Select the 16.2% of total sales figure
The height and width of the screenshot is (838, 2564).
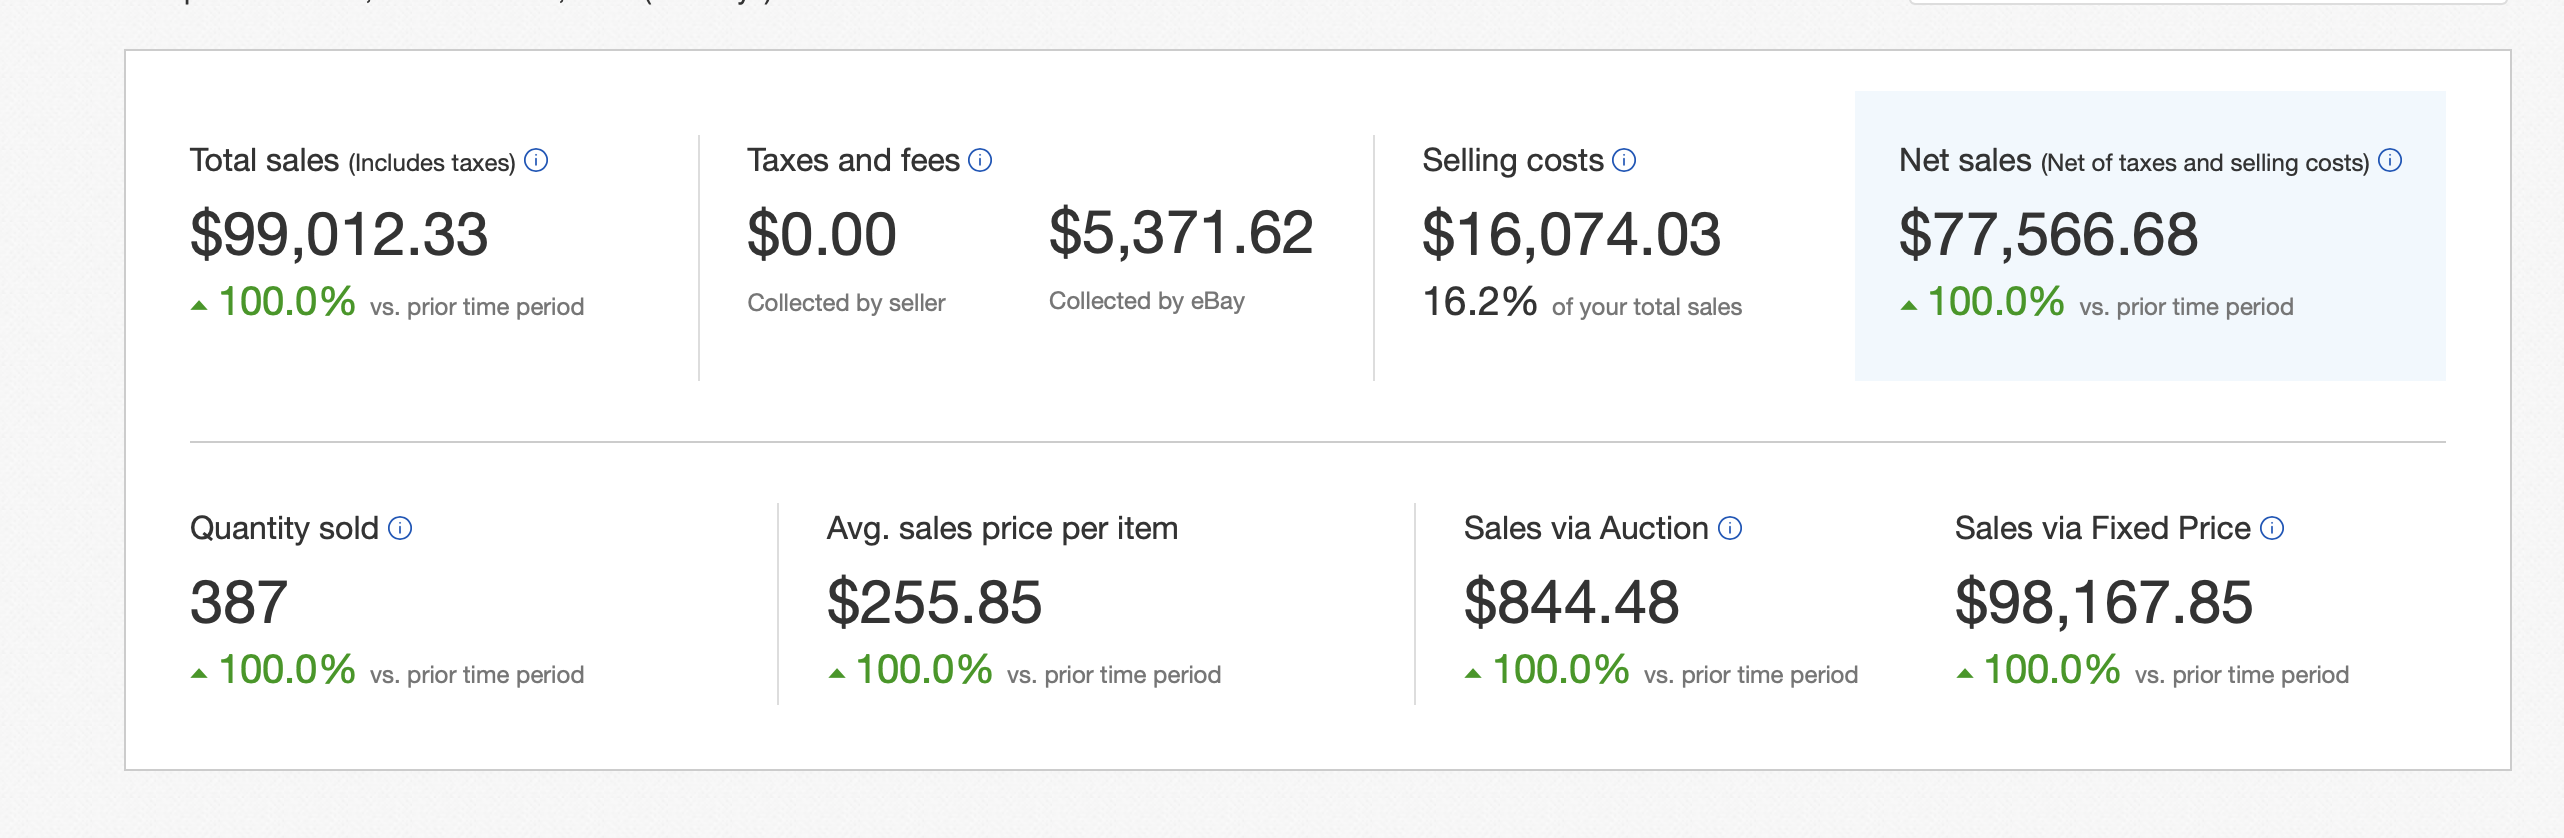point(1480,302)
